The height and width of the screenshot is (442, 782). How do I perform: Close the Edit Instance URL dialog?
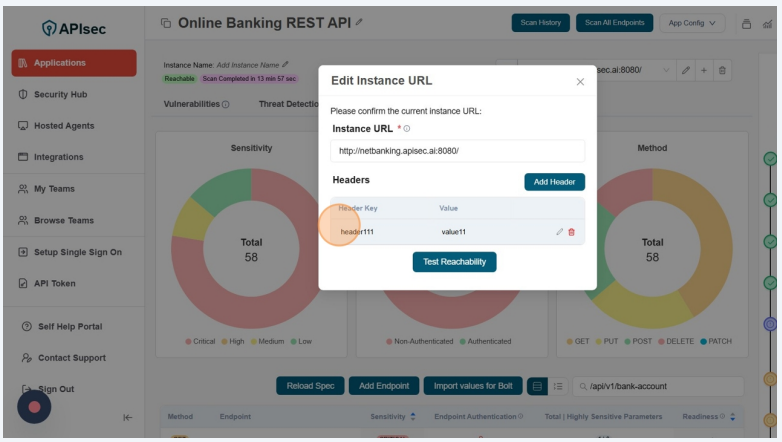580,82
